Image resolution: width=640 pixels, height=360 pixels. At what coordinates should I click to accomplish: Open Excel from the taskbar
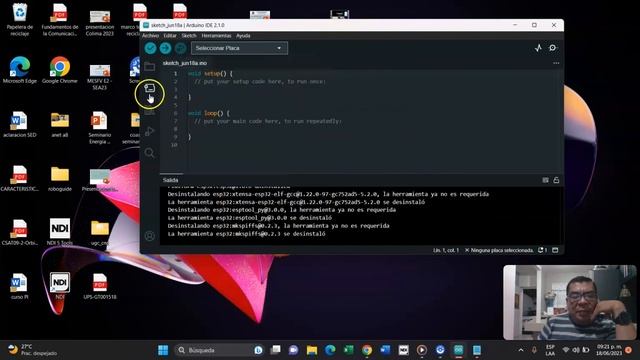[349, 350]
